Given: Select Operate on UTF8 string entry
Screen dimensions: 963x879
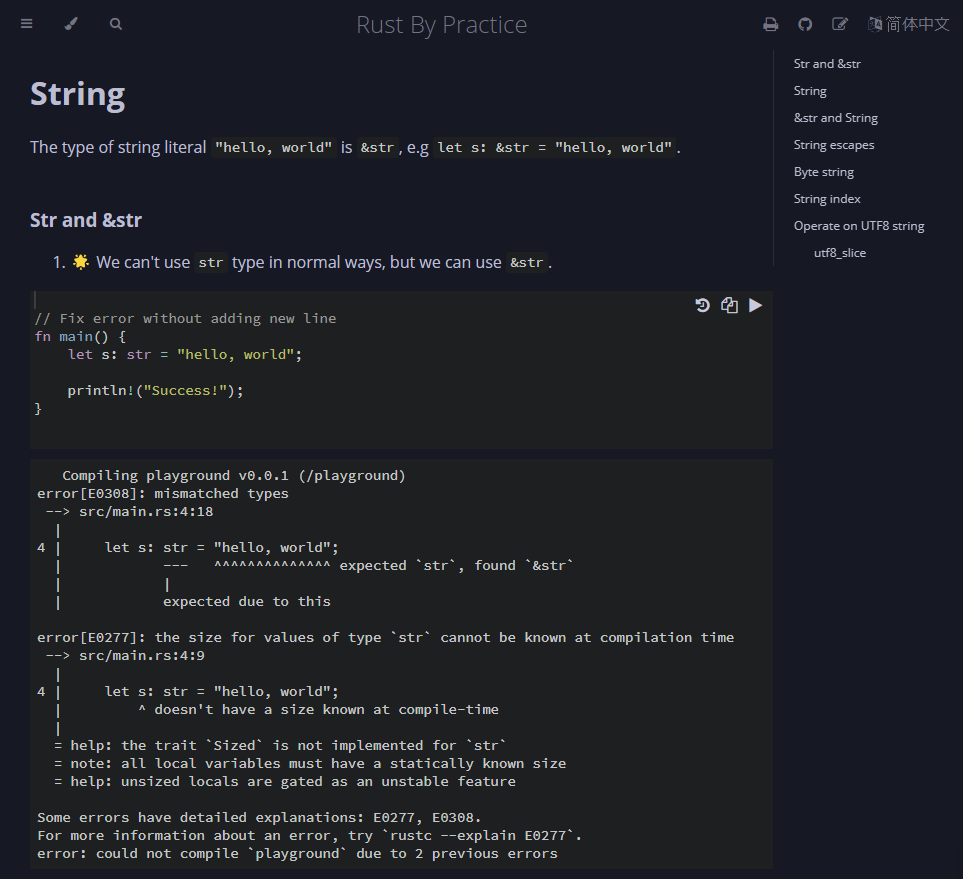Looking at the screenshot, I should coord(859,226).
